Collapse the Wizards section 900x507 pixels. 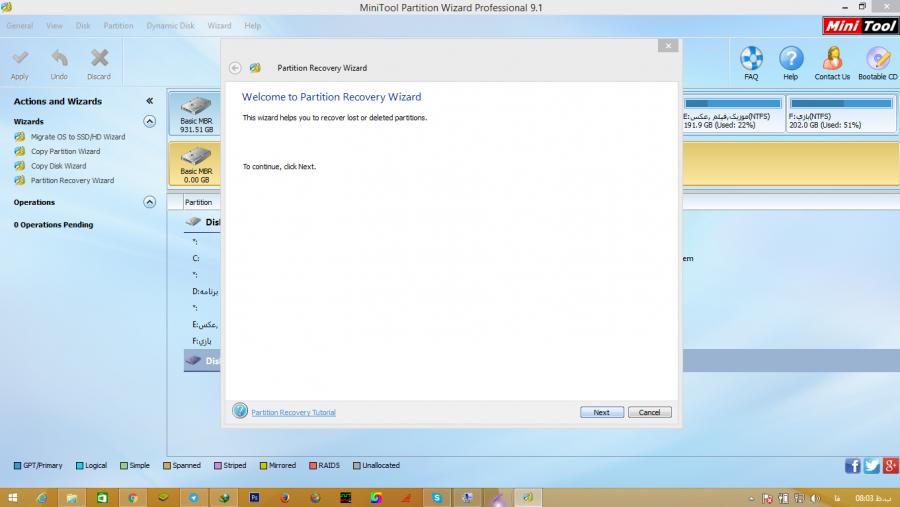150,121
